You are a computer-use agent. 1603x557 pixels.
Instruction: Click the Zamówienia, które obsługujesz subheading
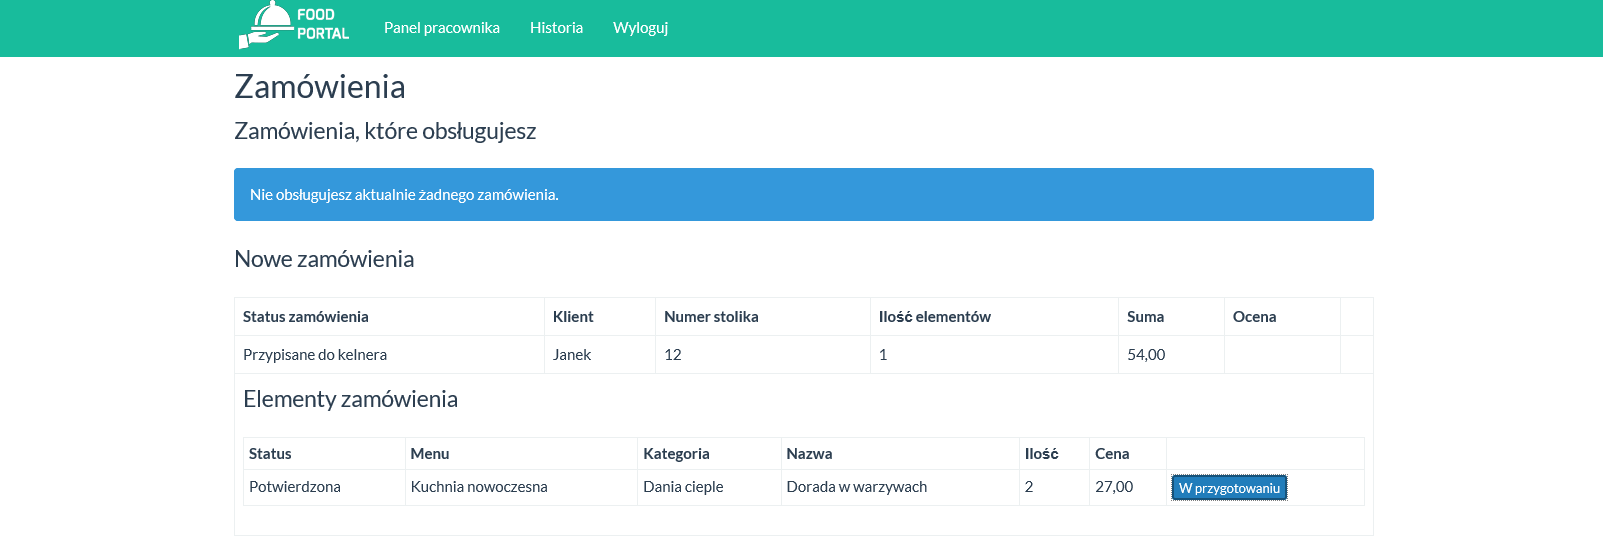385,131
